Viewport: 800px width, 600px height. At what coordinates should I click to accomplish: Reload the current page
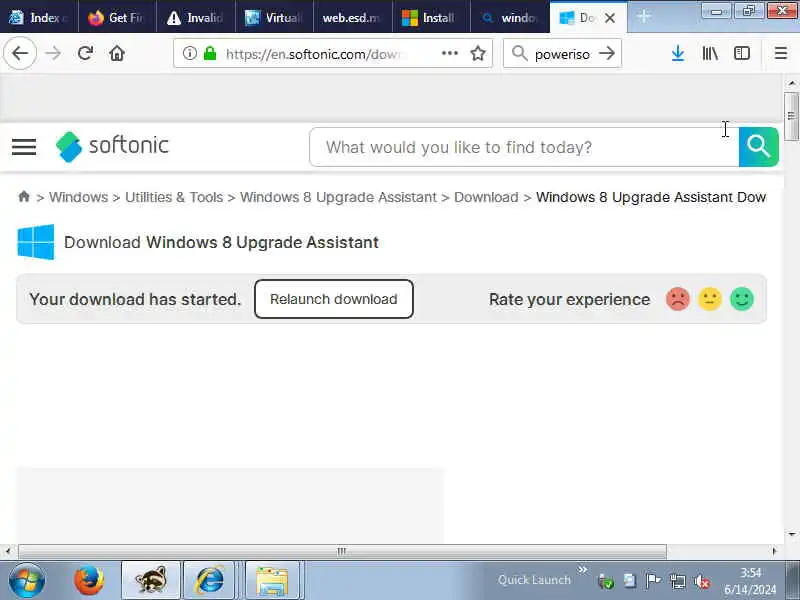pos(85,53)
